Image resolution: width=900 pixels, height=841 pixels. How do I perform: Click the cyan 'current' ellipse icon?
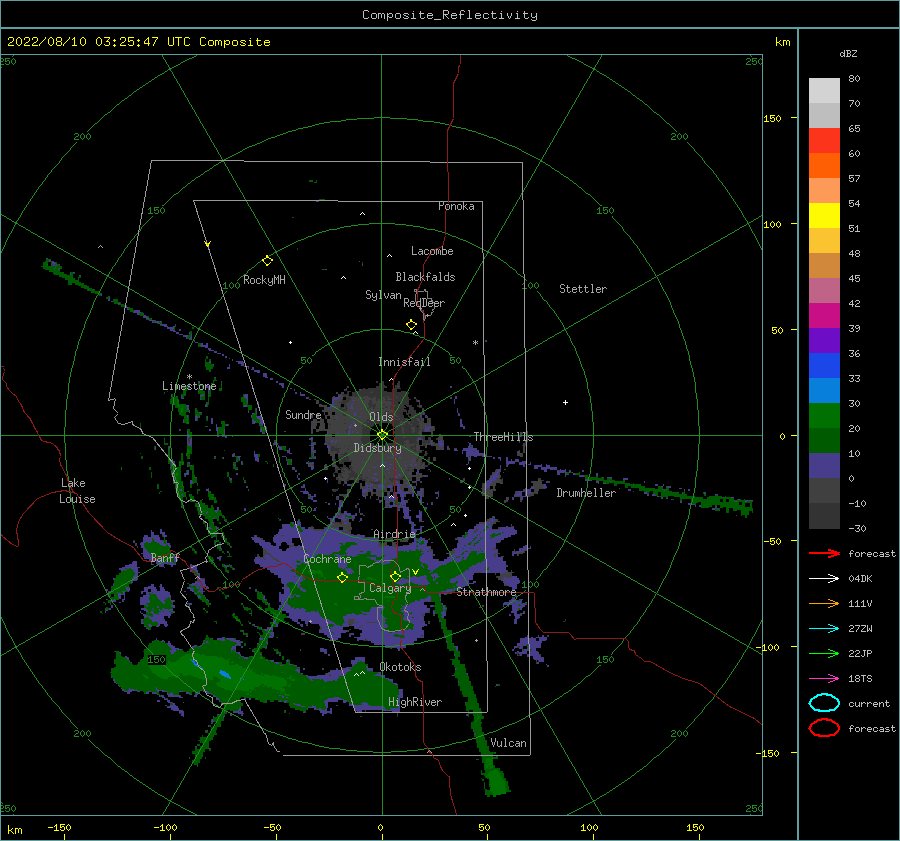824,703
